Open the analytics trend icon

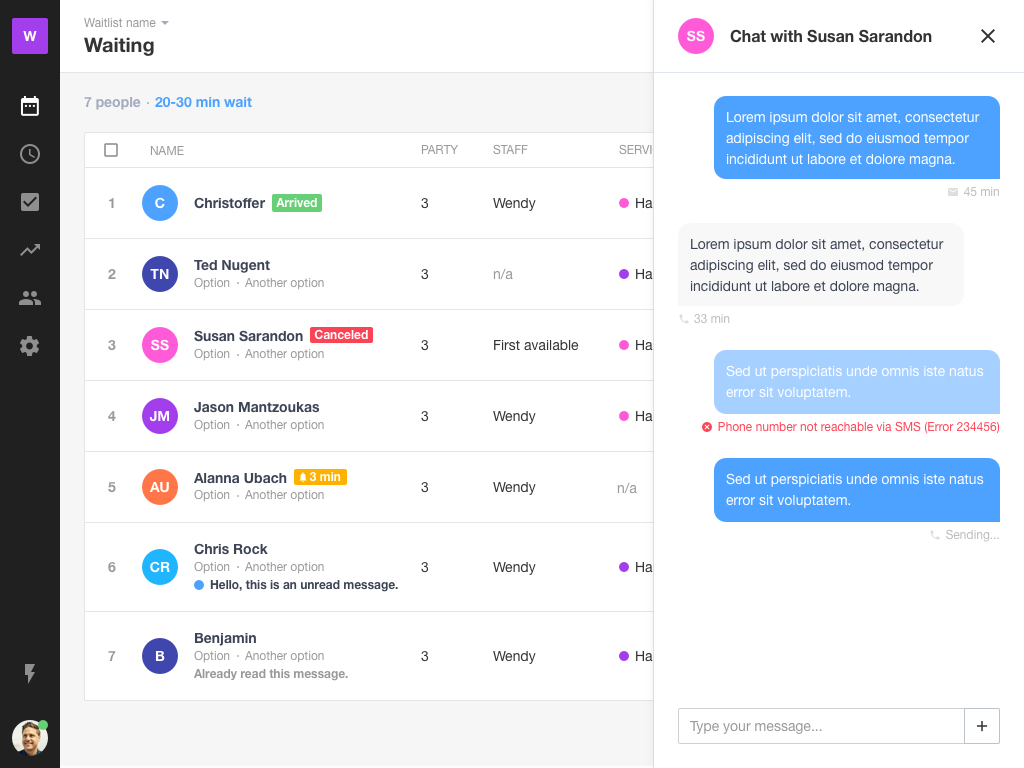(x=30, y=250)
